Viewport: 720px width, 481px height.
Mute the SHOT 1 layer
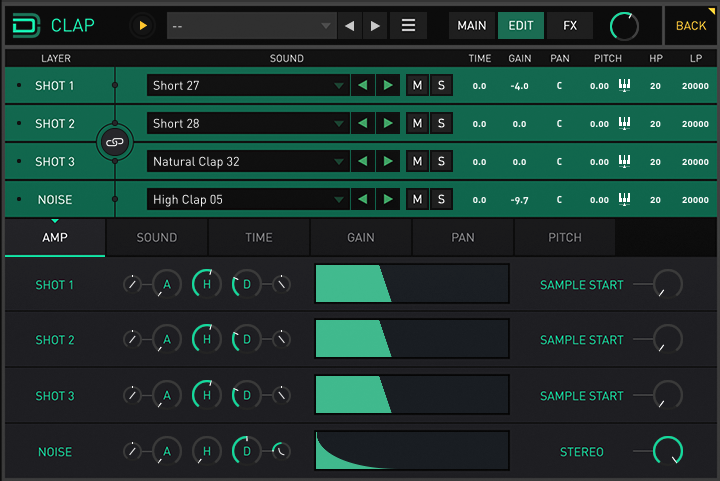pyautogui.click(x=417, y=86)
